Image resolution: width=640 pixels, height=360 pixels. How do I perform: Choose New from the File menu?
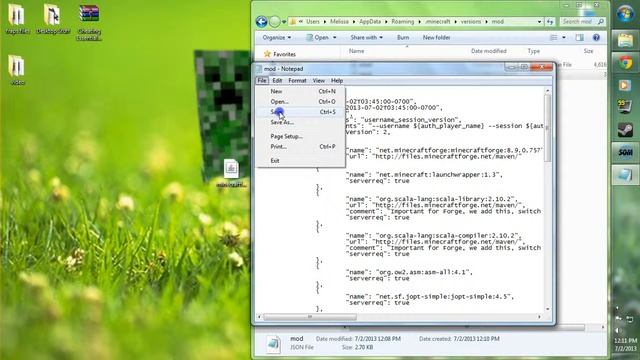pos(301,91)
